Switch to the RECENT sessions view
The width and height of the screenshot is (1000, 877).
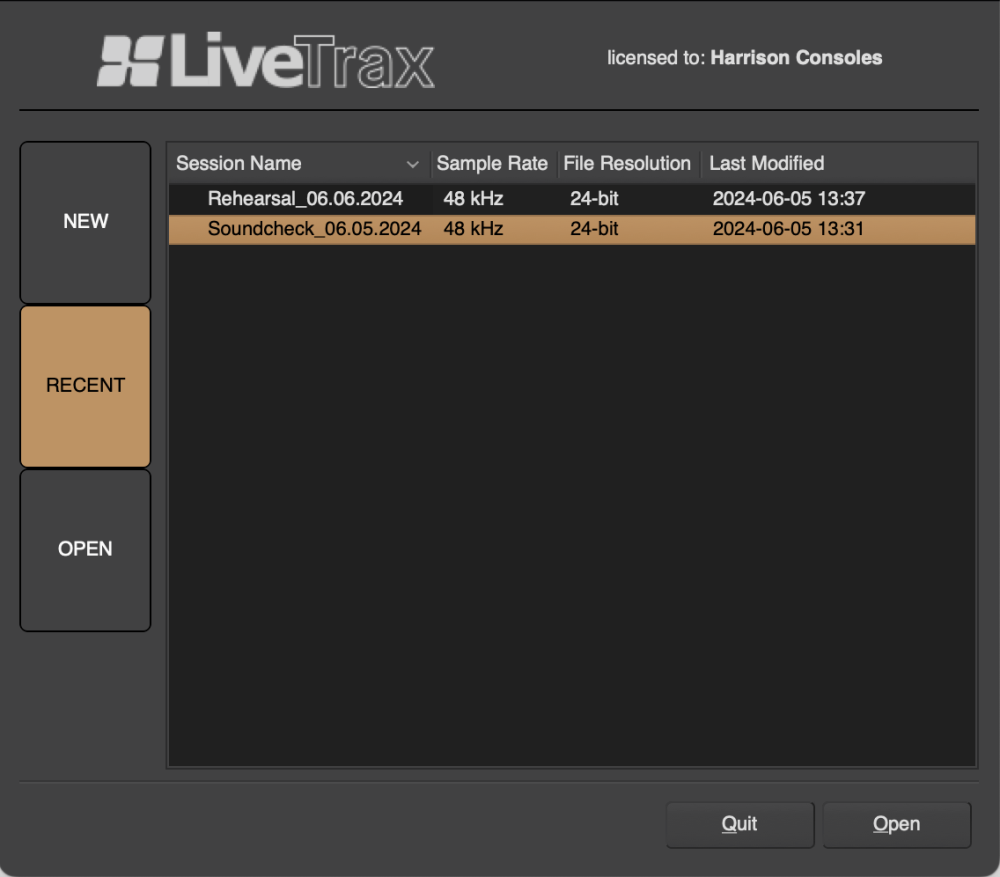(x=85, y=385)
